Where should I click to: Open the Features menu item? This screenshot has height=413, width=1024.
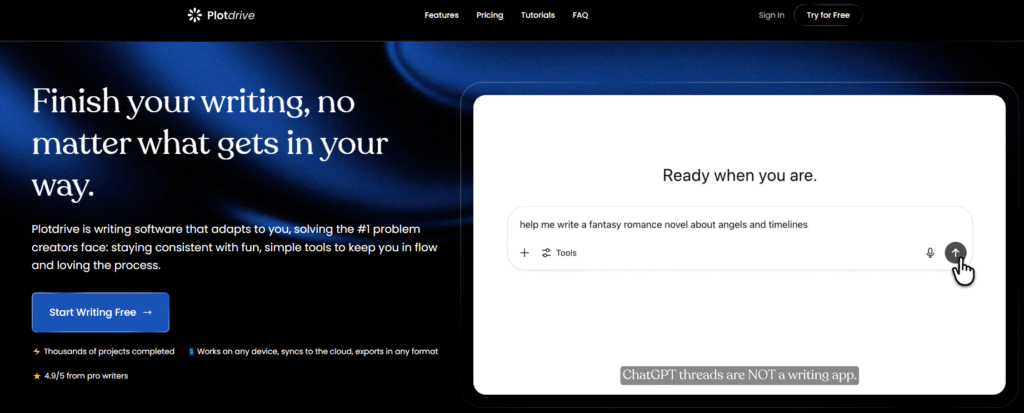coord(441,15)
